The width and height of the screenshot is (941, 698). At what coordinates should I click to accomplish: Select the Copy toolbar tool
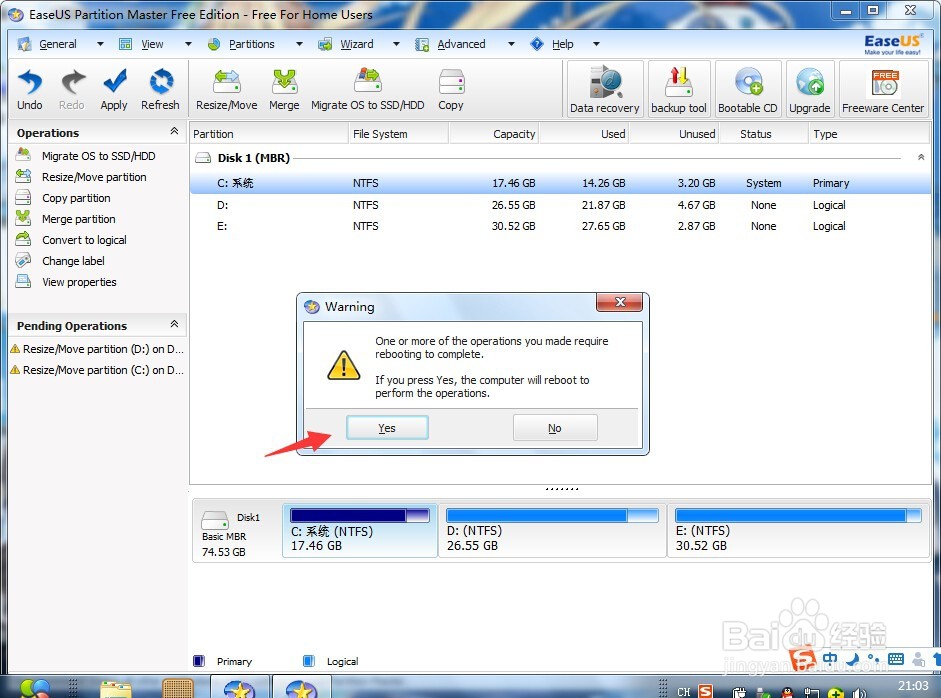pos(451,89)
